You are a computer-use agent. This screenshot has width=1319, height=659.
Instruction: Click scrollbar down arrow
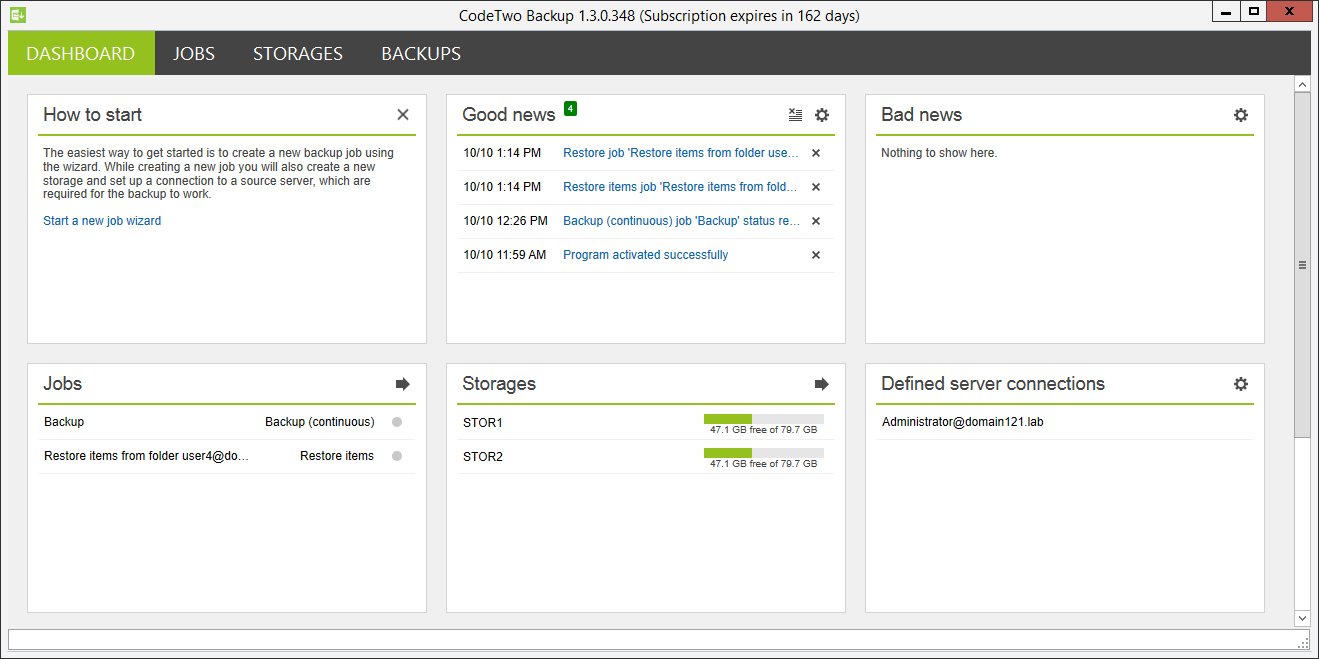1302,619
